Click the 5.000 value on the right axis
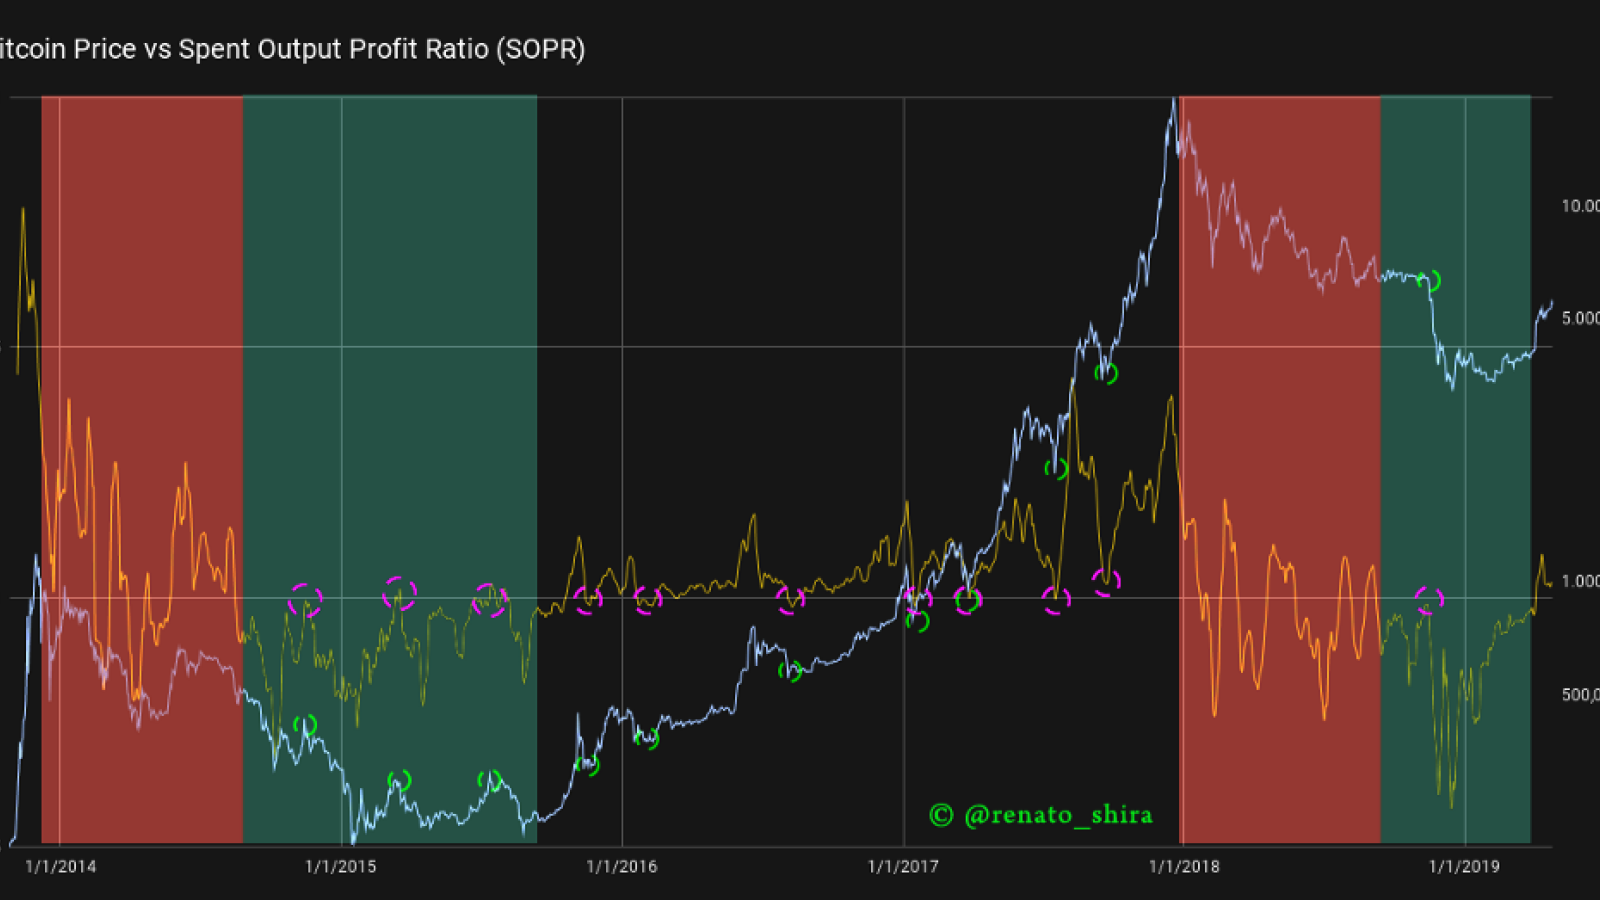 point(1581,318)
